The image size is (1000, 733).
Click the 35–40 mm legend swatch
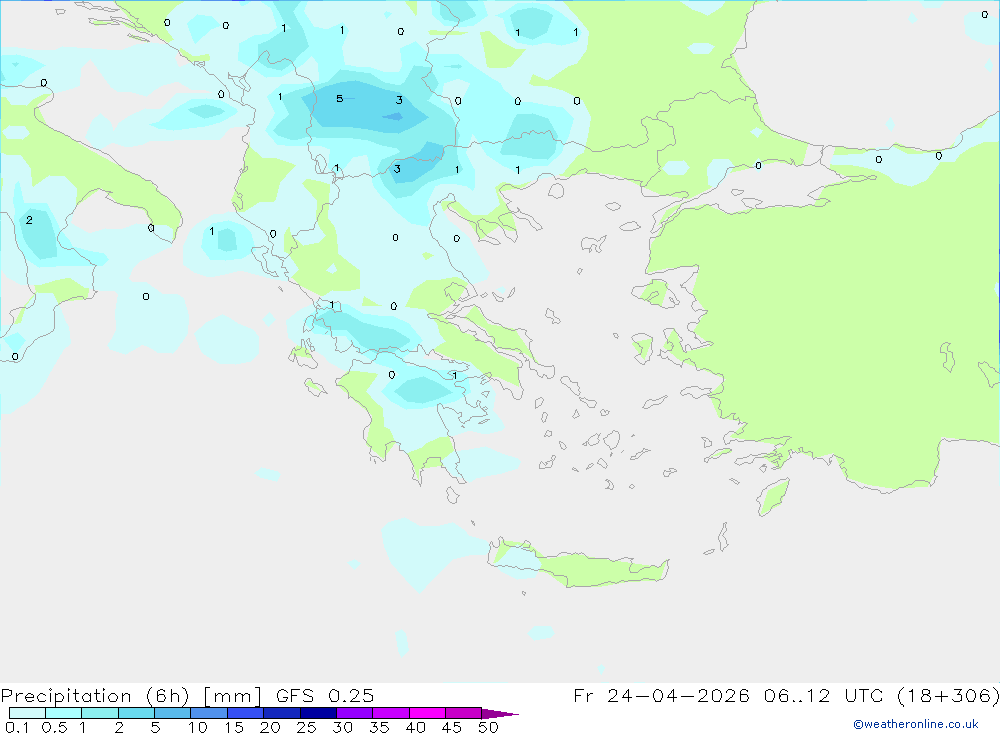[x=391, y=713]
